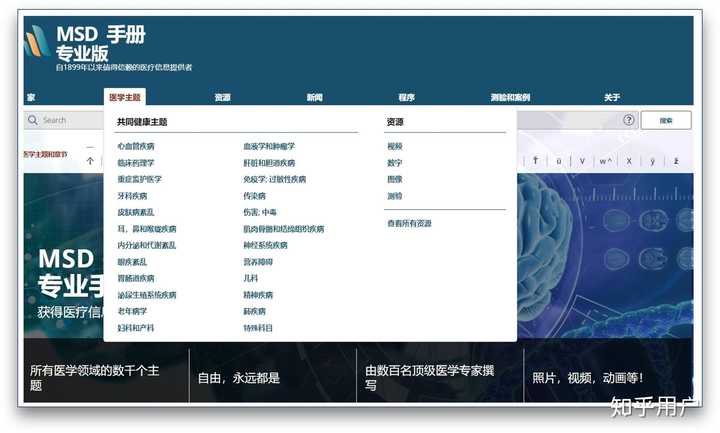Open the 资源 menu in the nav bar
Screen dimensions: 720x433
[222, 97]
